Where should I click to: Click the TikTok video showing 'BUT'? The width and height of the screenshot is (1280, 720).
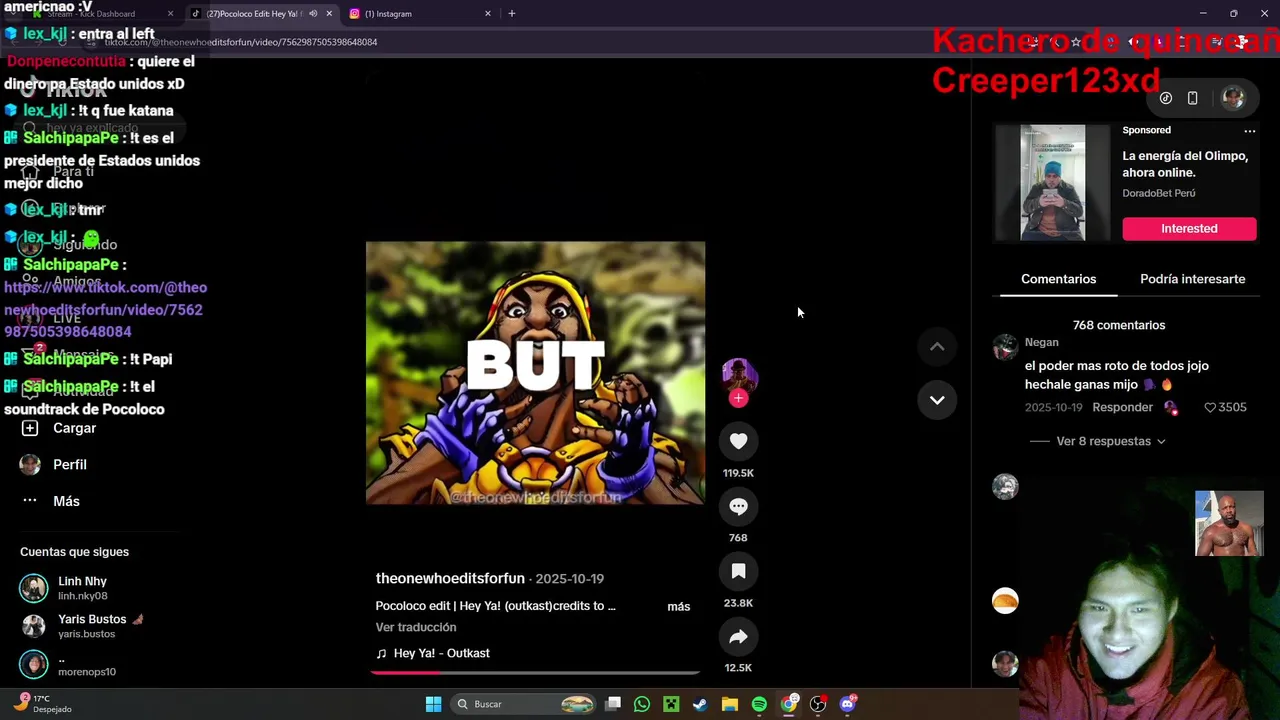click(x=535, y=373)
